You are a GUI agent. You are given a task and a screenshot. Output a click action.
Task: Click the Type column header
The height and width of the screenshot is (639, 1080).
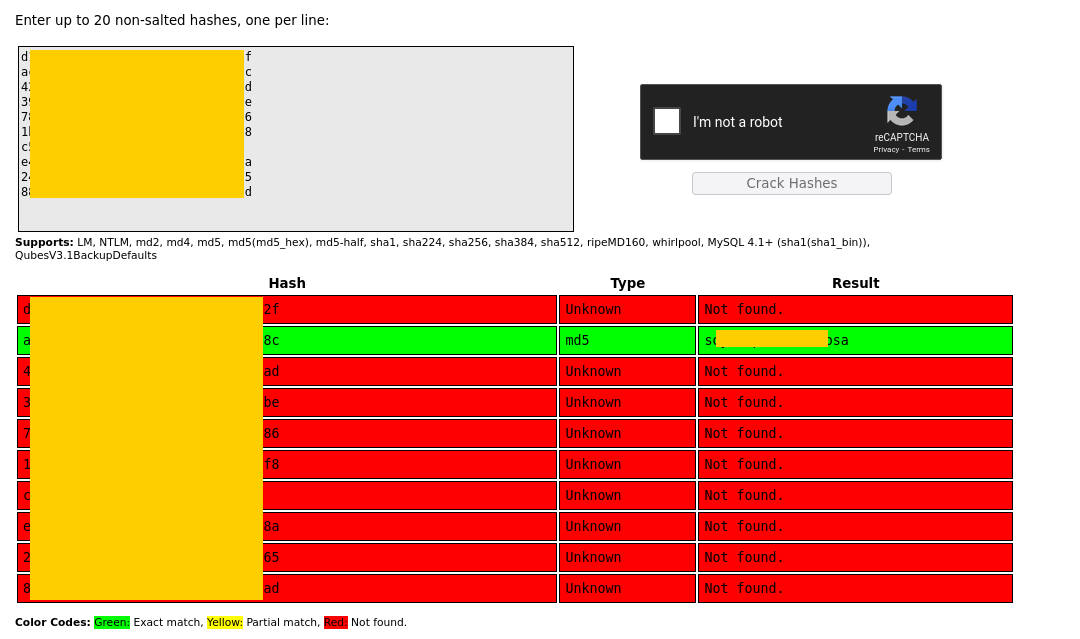point(627,283)
